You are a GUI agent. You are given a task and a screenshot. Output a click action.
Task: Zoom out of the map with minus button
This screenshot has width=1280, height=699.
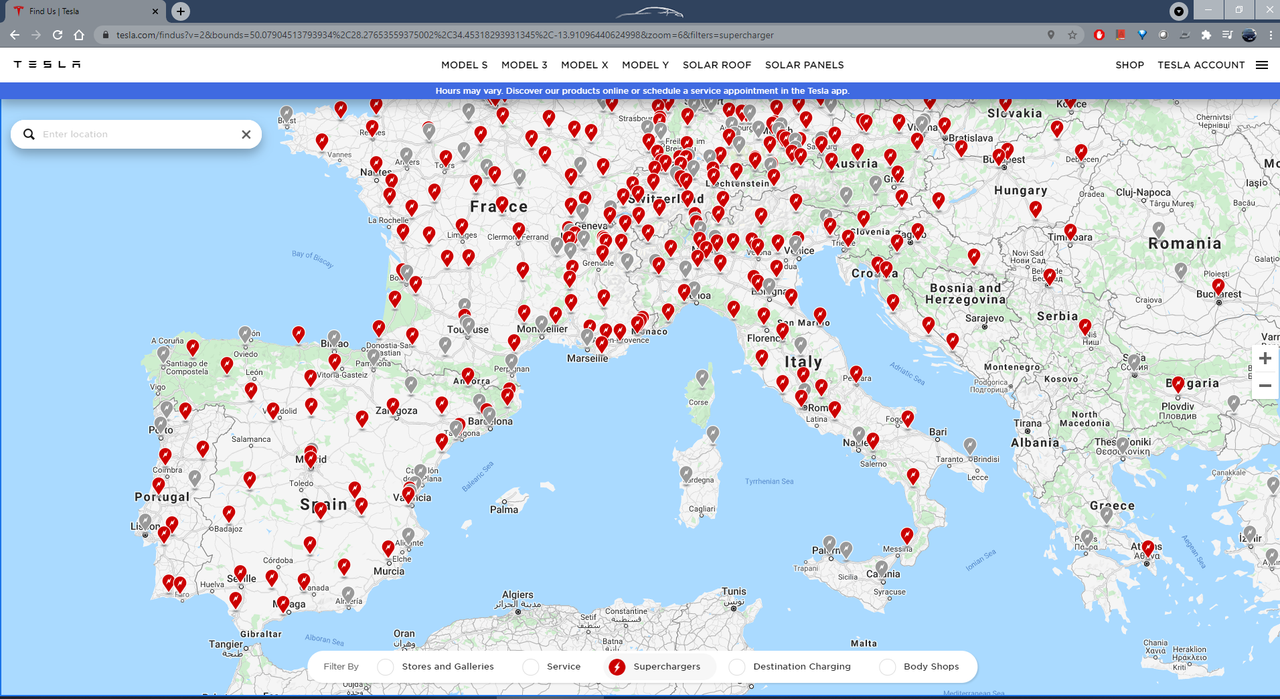(x=1265, y=386)
